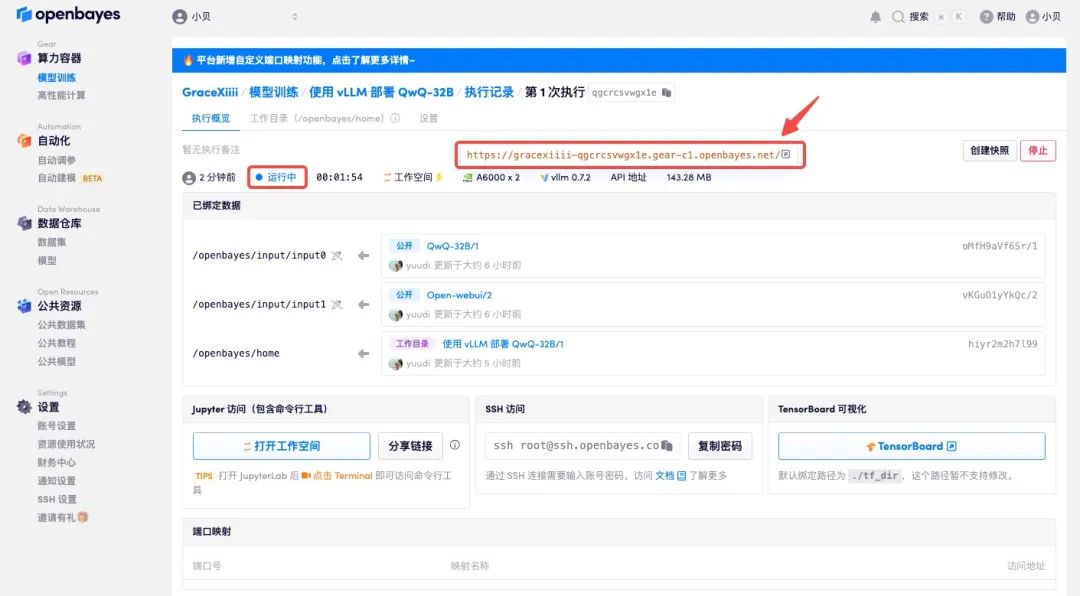1080x596 pixels.
Task: Click the 143.28 MB storage value
Action: 689,178
